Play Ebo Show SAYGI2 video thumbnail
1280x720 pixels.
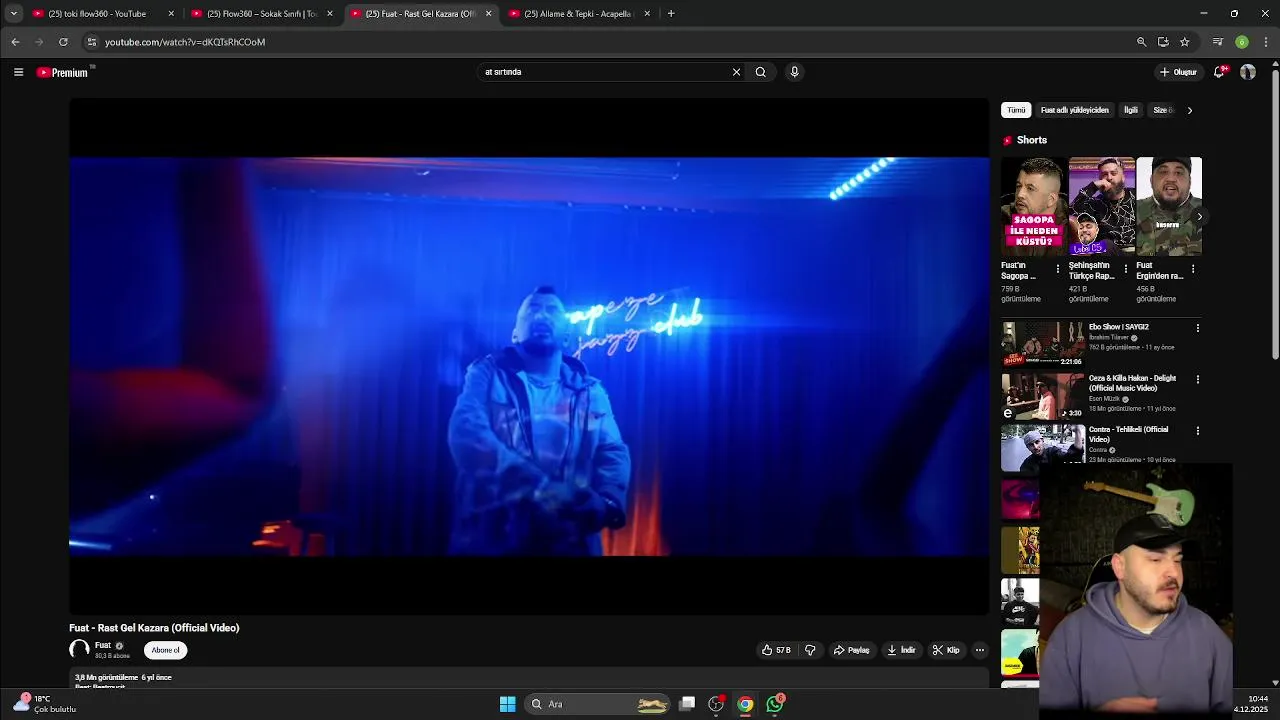pyautogui.click(x=1043, y=344)
